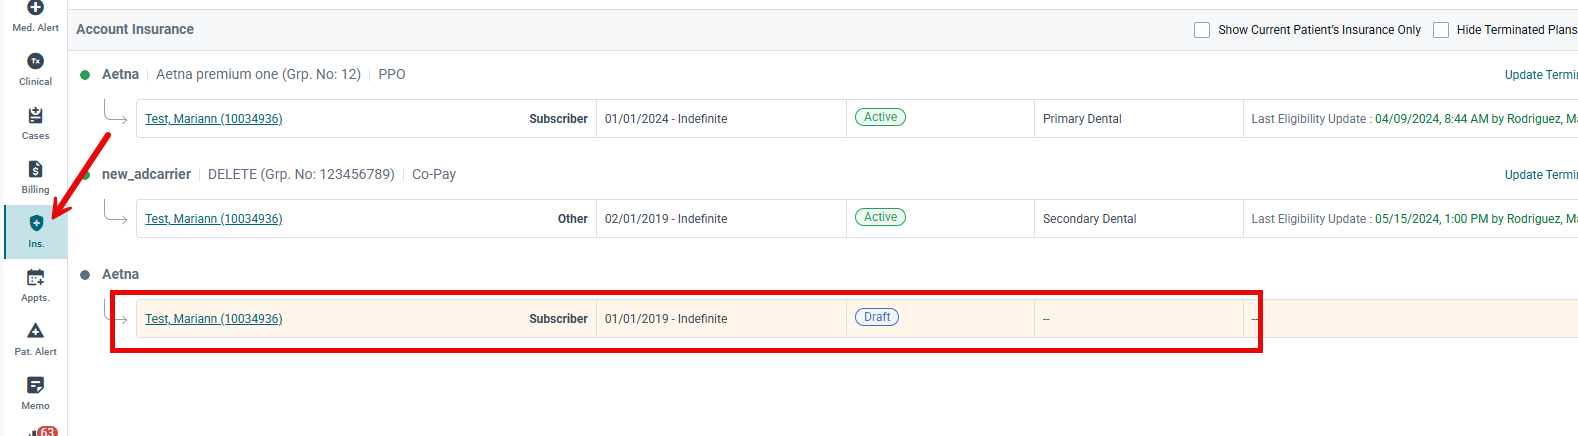The width and height of the screenshot is (1578, 436).
Task: Open the Appts. calendar icon
Action: click(x=35, y=286)
